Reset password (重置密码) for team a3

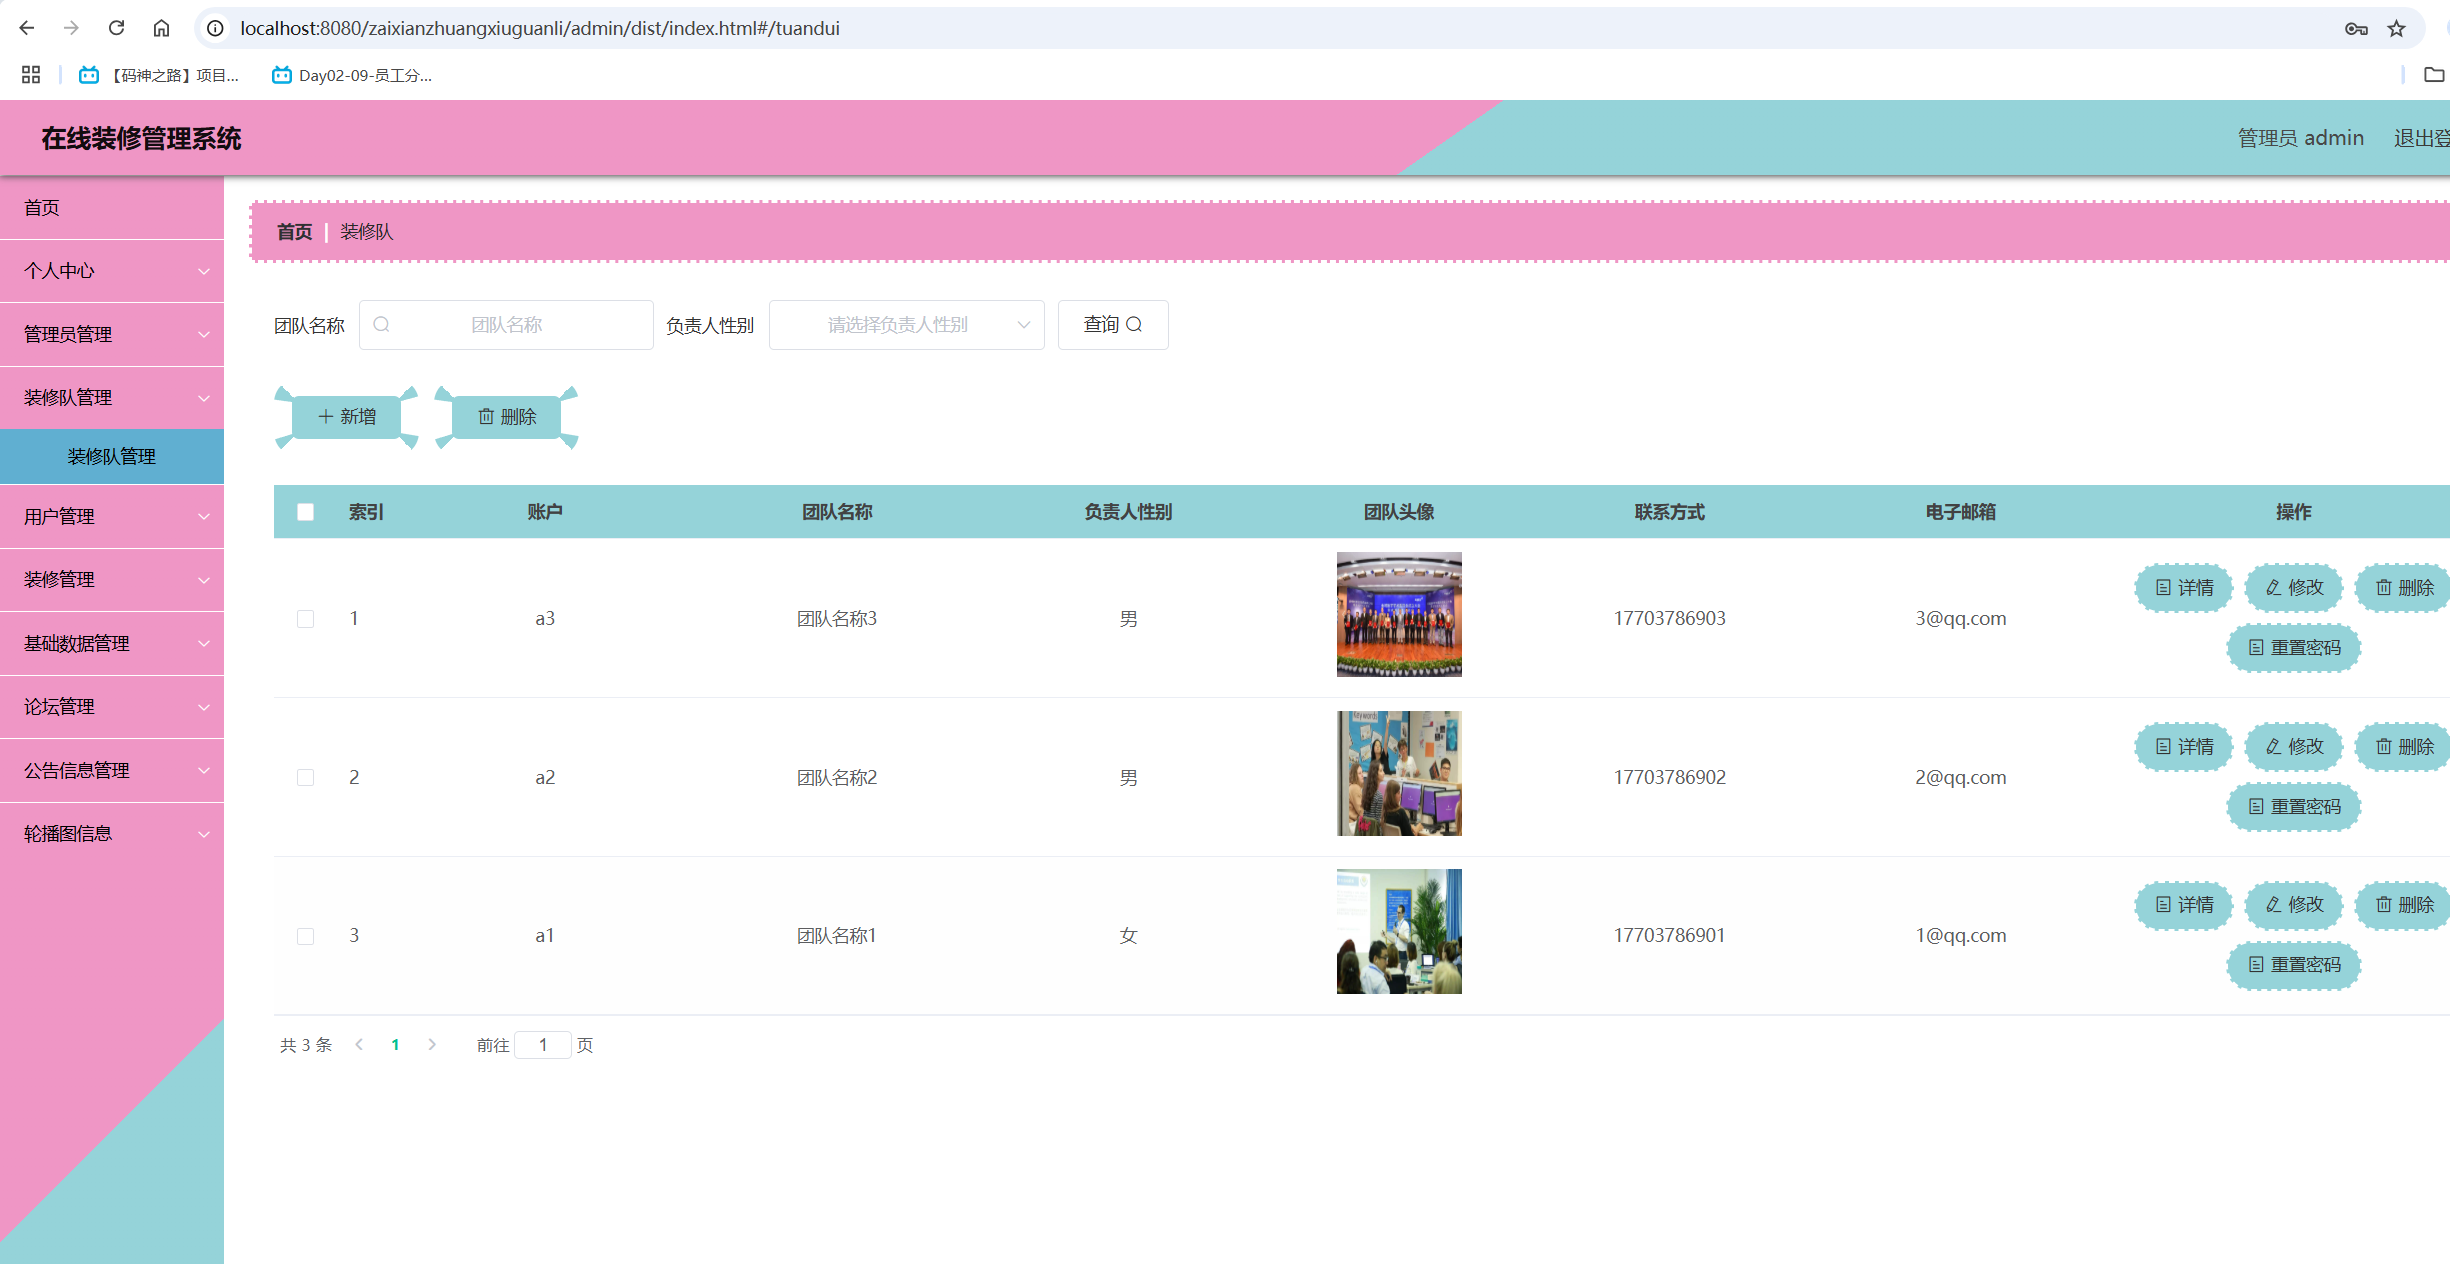[x=2293, y=648]
